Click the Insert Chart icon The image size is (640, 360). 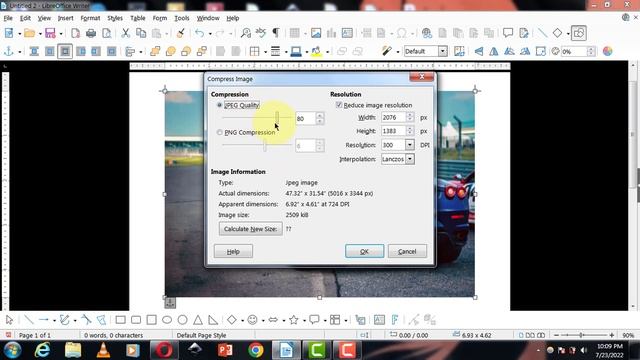(331, 33)
